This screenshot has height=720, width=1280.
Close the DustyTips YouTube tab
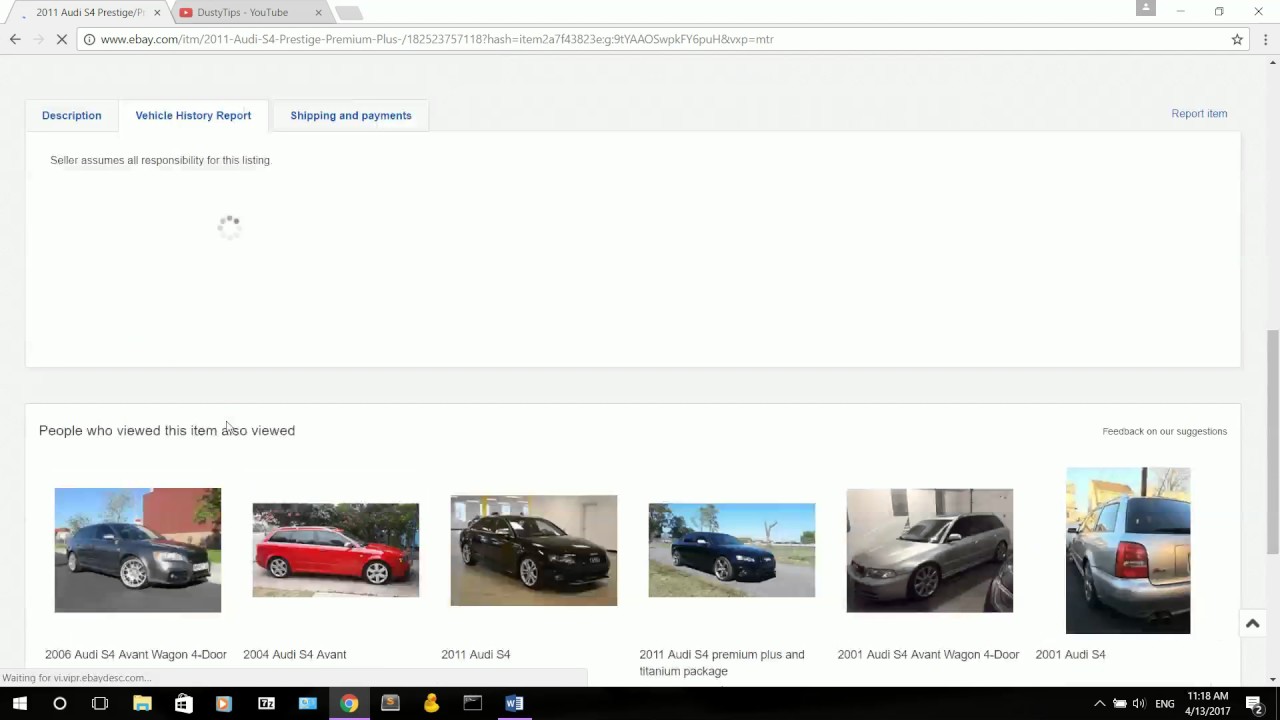tap(318, 12)
